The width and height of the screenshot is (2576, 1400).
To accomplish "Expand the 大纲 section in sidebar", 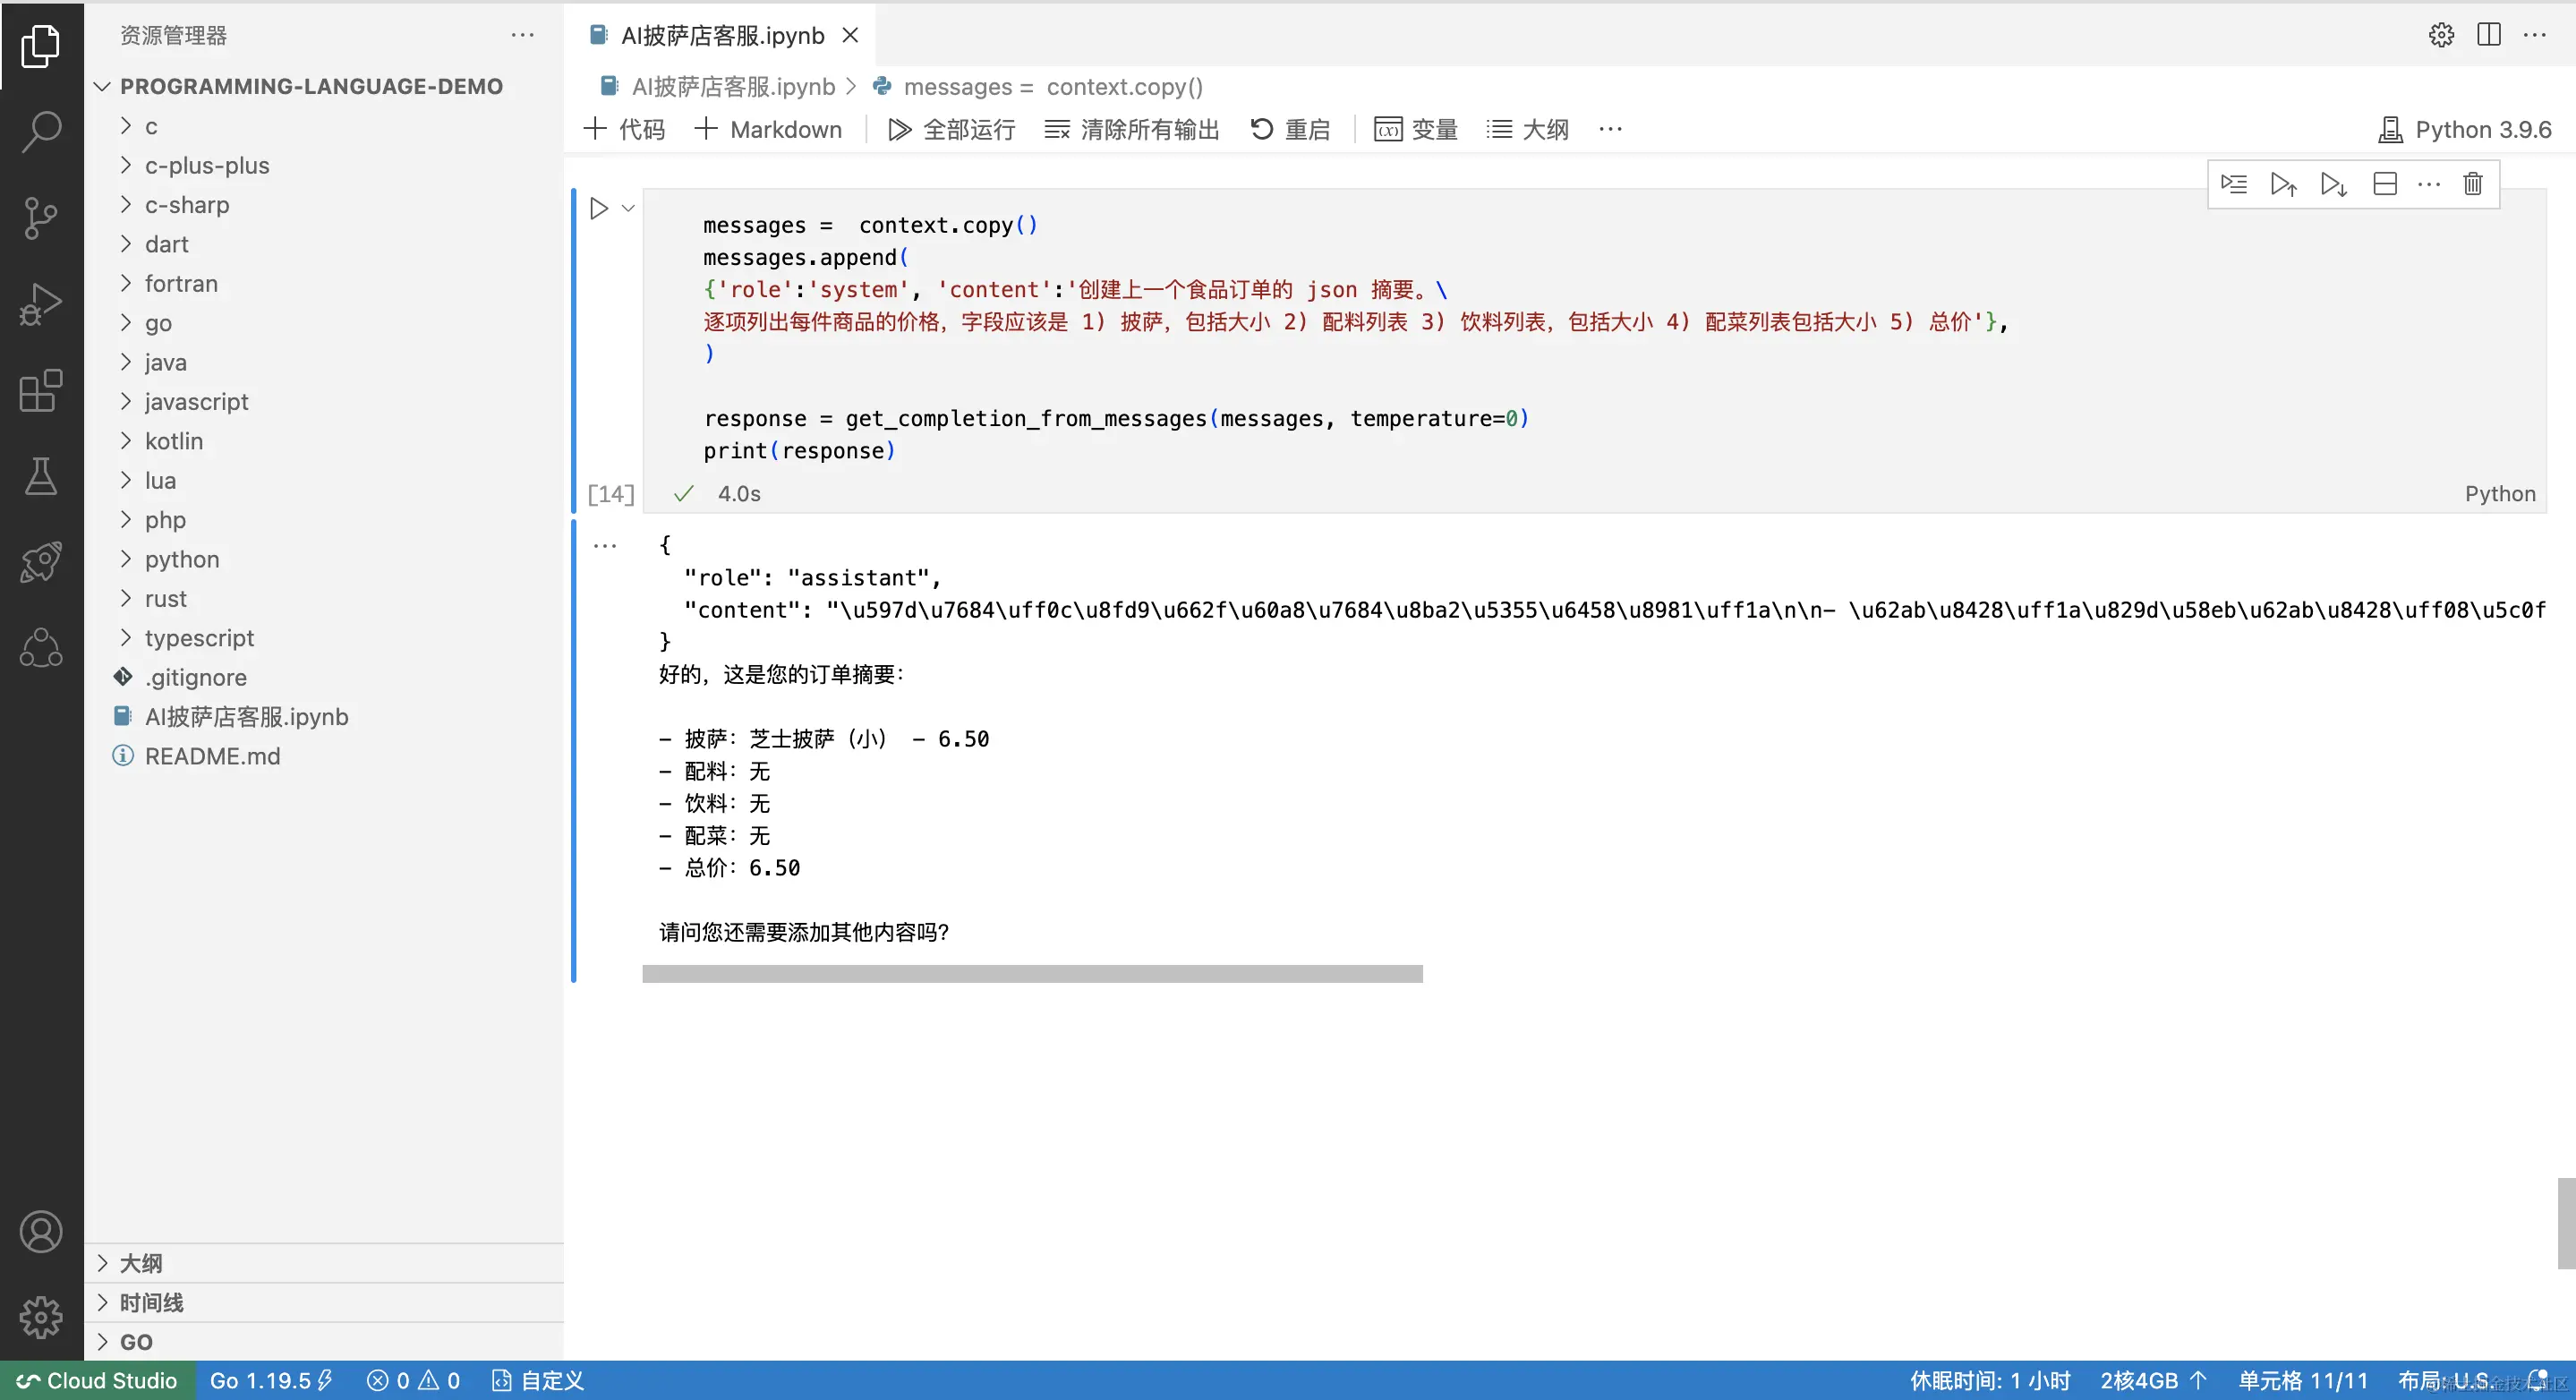I will coord(141,1263).
